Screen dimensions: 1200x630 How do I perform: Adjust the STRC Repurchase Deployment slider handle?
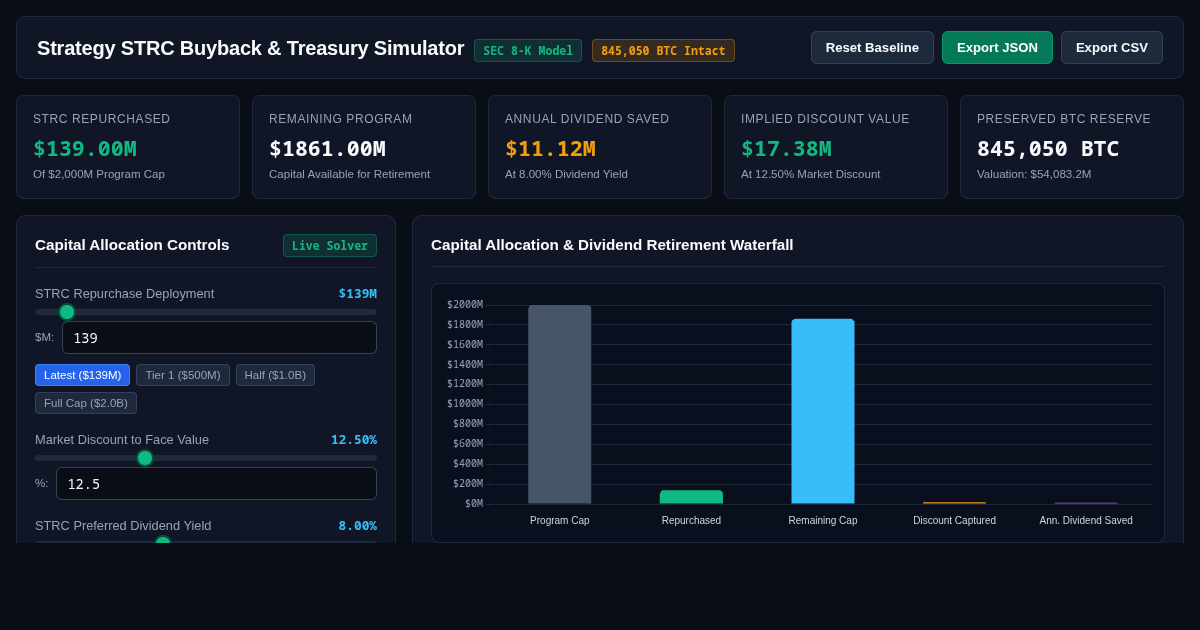[67, 312]
